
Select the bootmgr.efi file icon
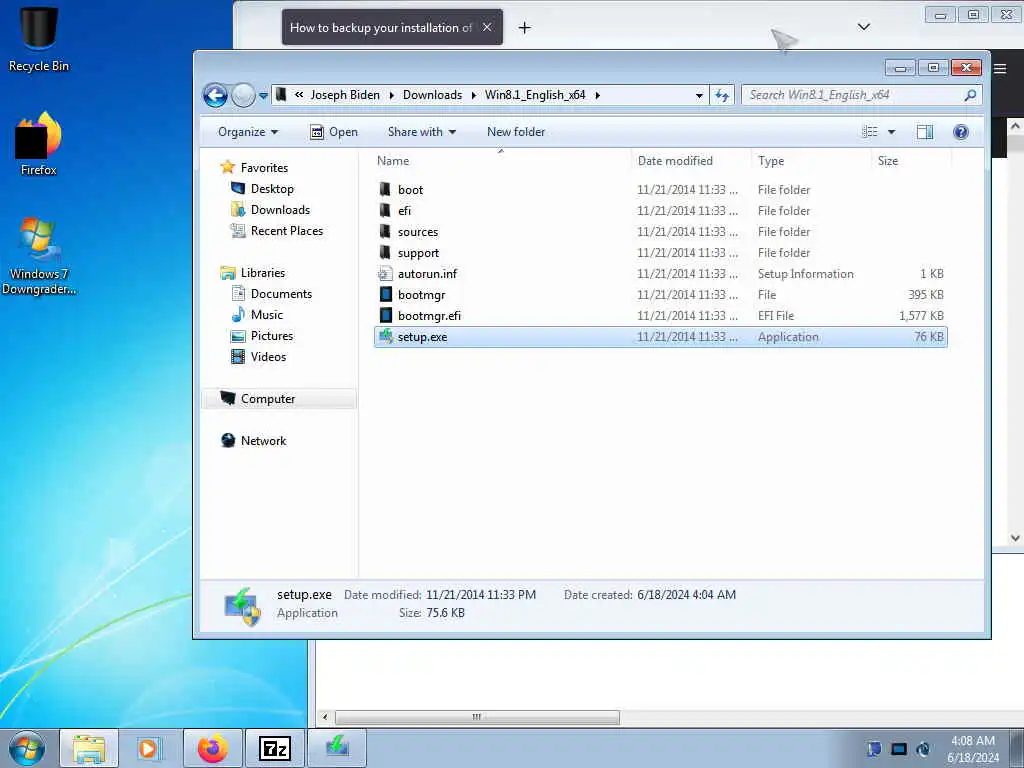click(x=386, y=315)
